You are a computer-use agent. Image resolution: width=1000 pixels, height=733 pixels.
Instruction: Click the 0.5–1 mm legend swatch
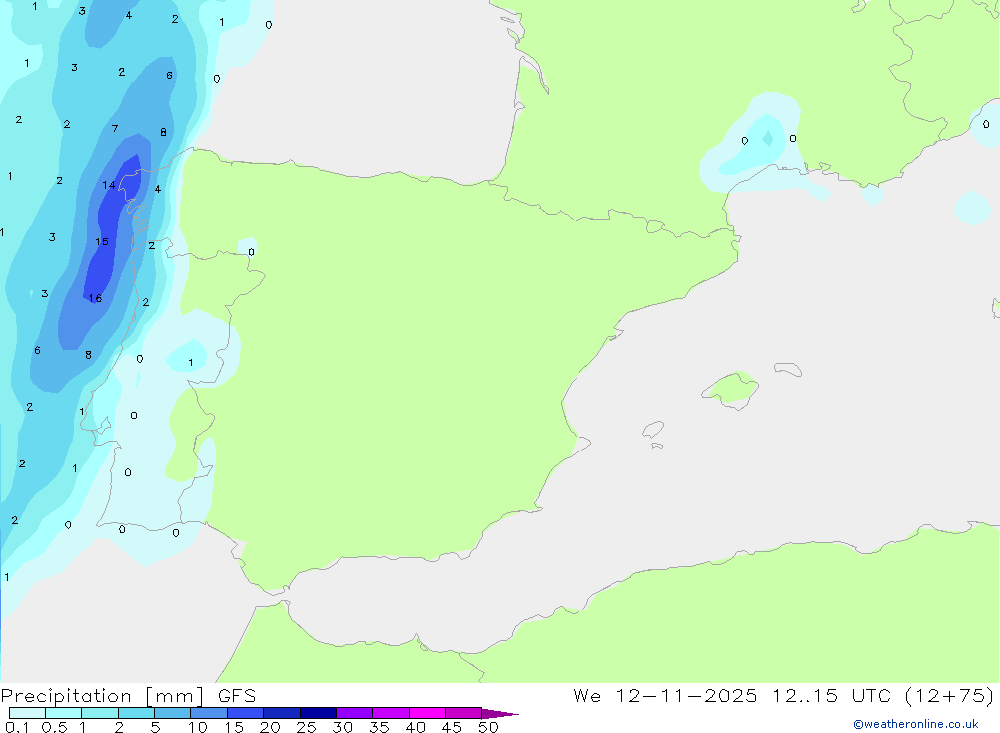pos(64,713)
